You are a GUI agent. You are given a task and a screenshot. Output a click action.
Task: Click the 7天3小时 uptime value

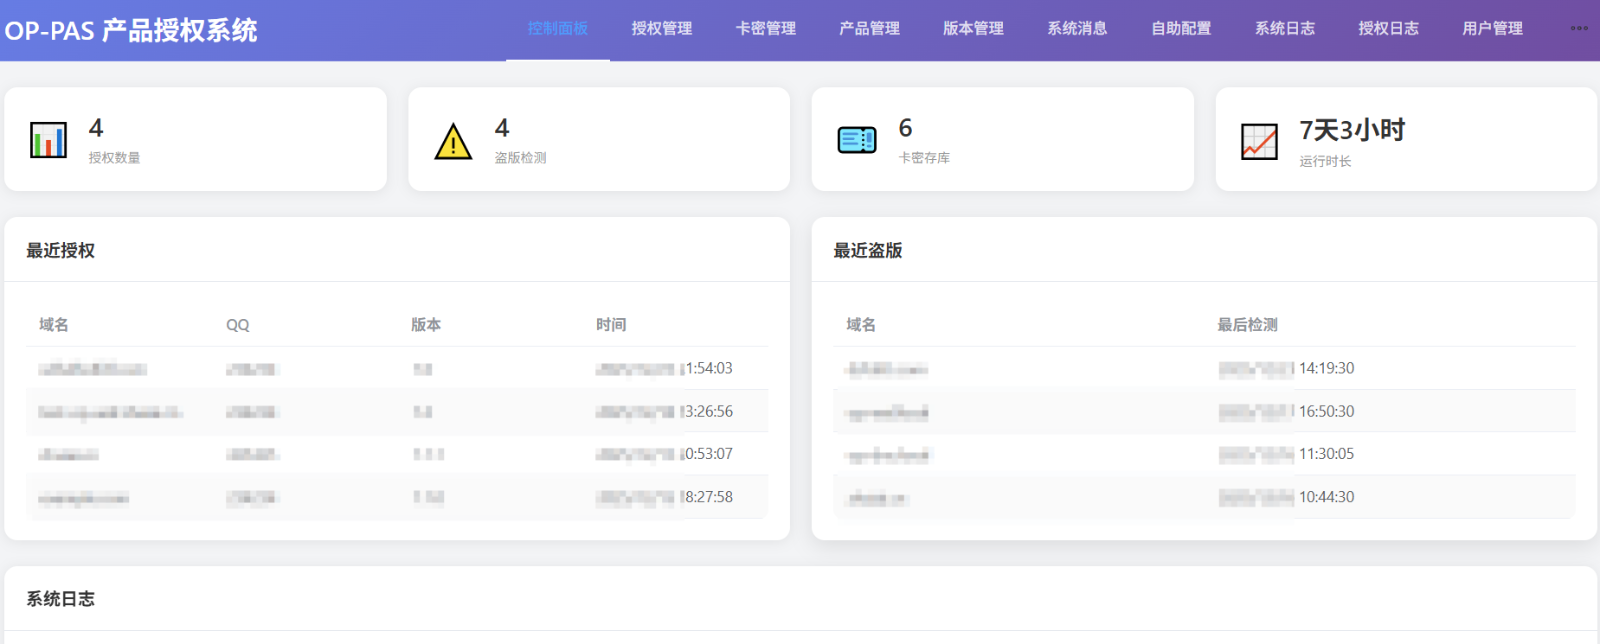click(x=1352, y=130)
